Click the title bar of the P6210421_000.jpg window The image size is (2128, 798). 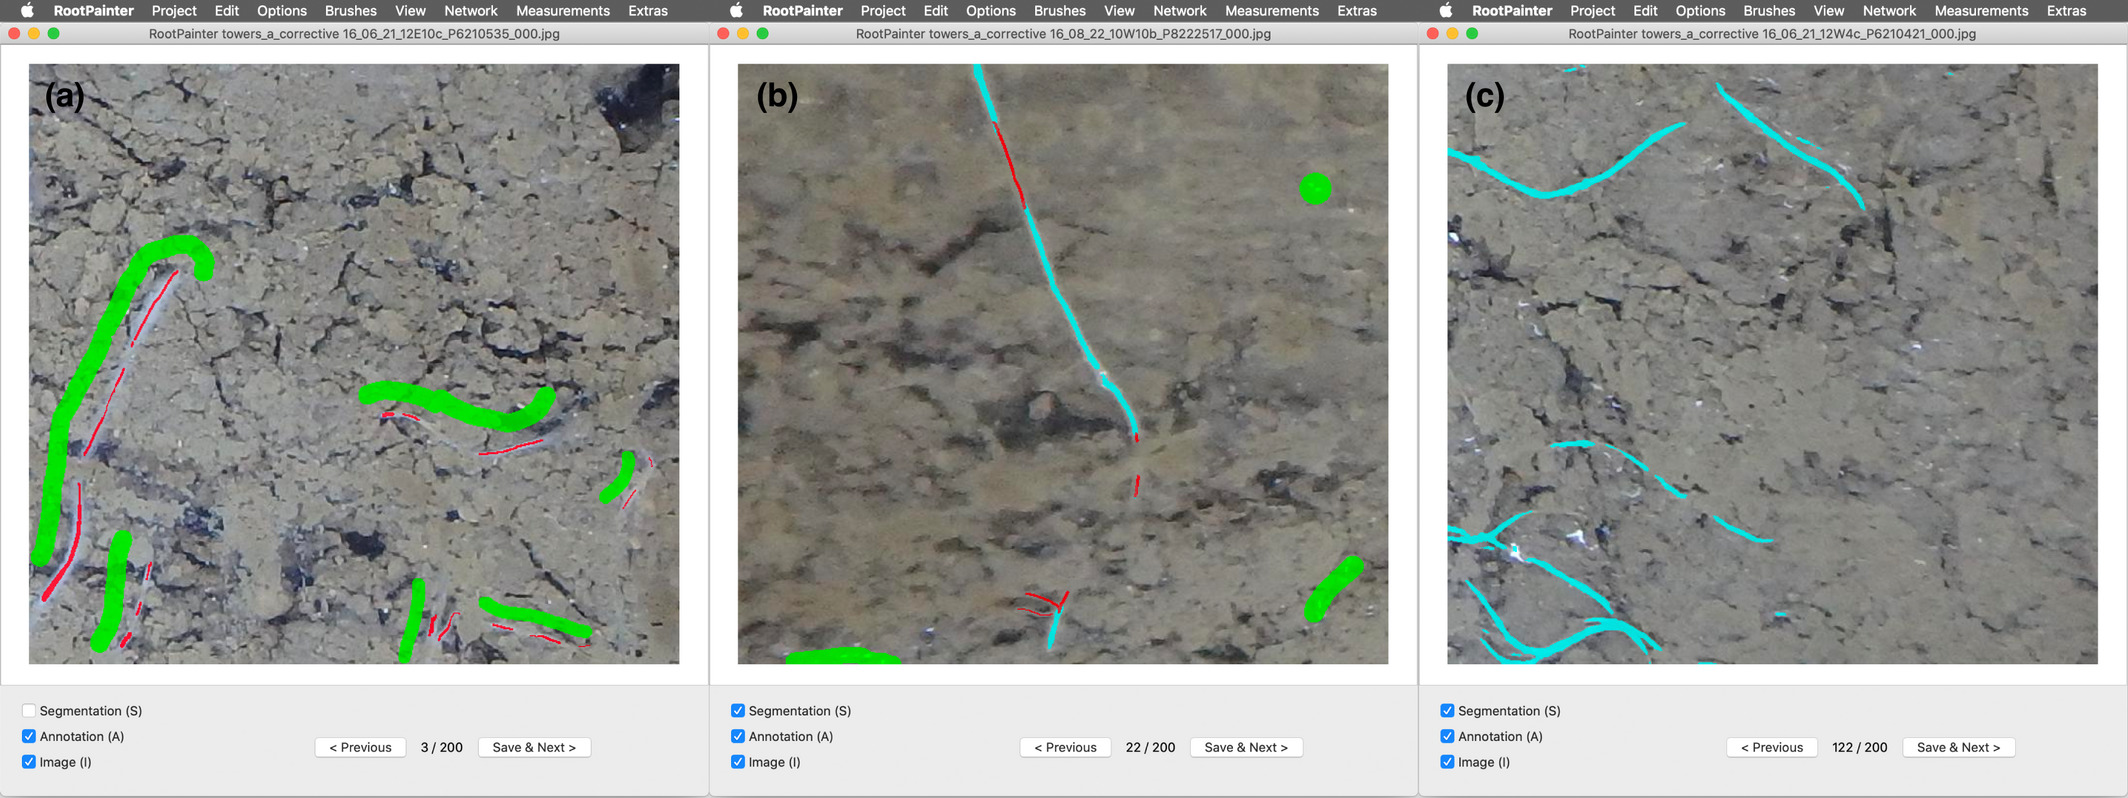1771,34
